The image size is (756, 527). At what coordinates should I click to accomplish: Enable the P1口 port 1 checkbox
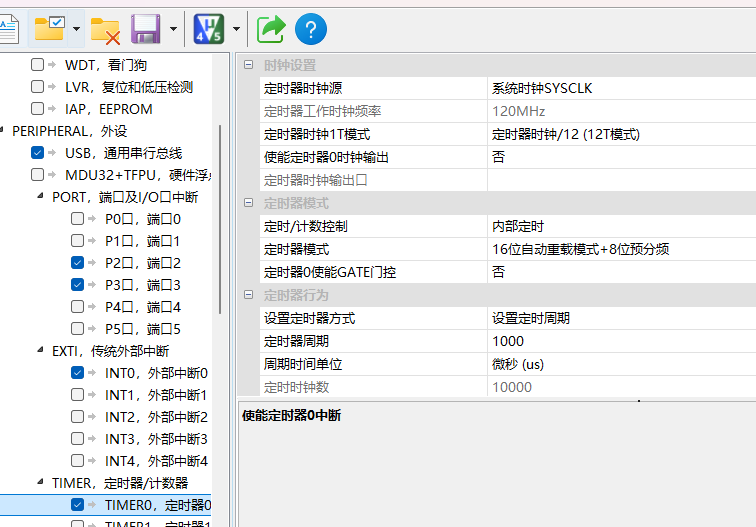(77, 241)
